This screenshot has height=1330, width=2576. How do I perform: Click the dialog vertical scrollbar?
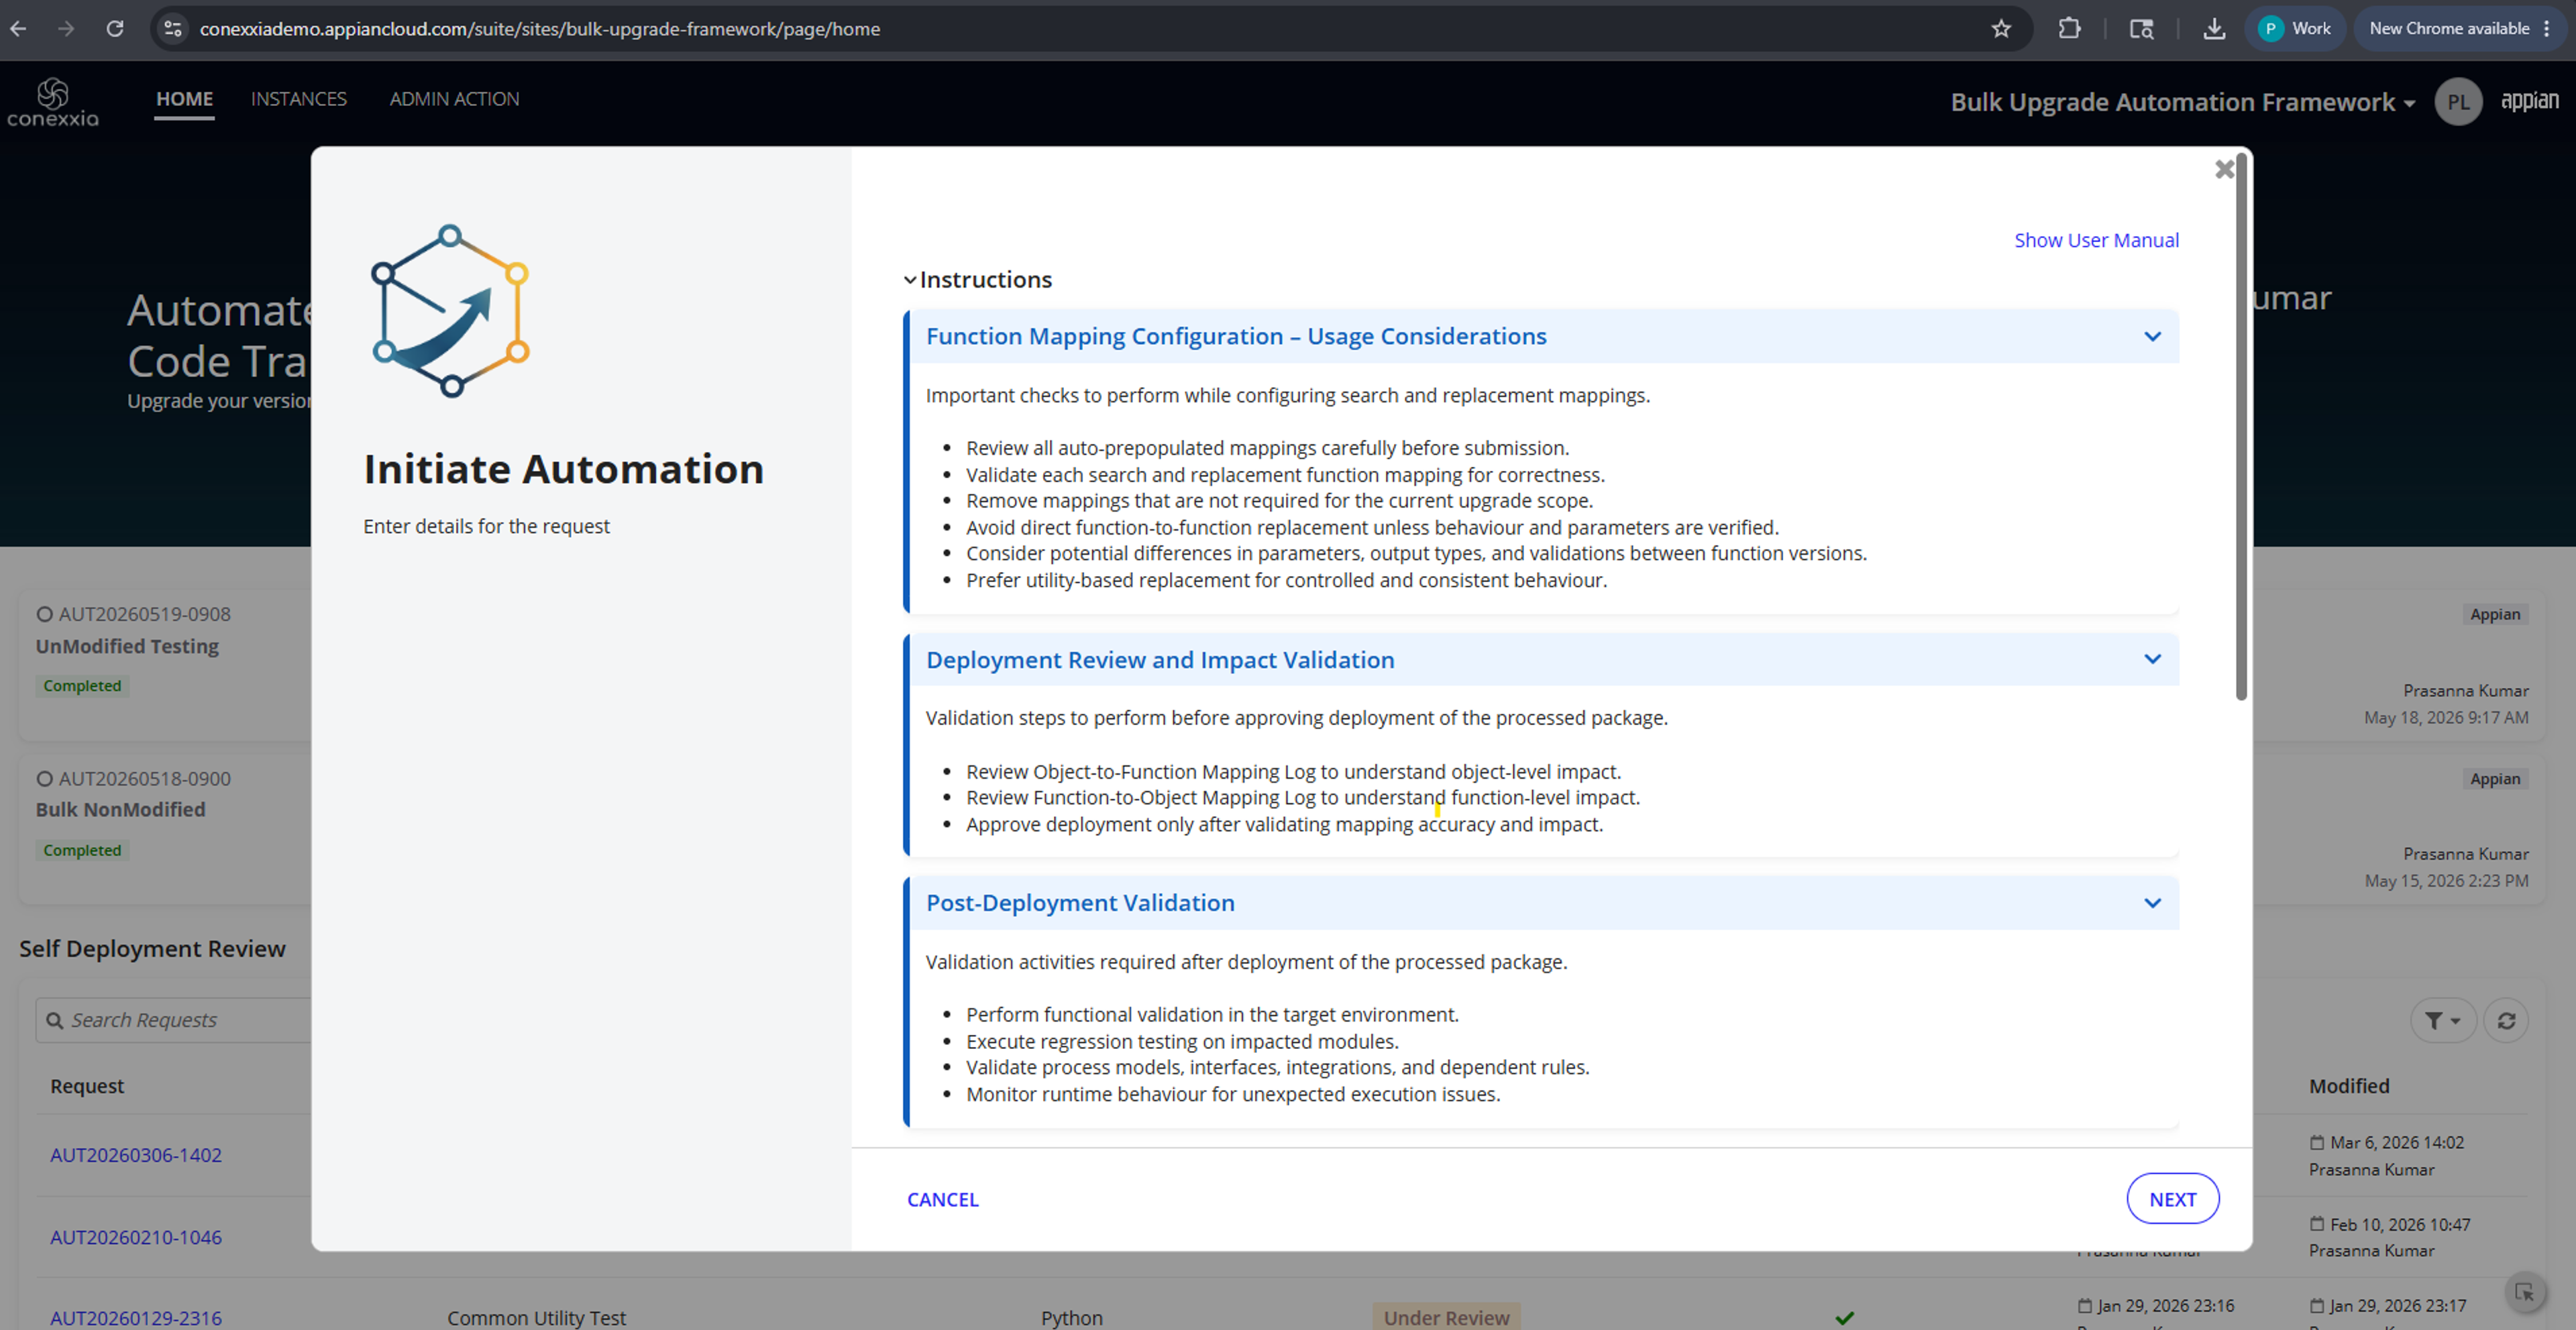2241,427
